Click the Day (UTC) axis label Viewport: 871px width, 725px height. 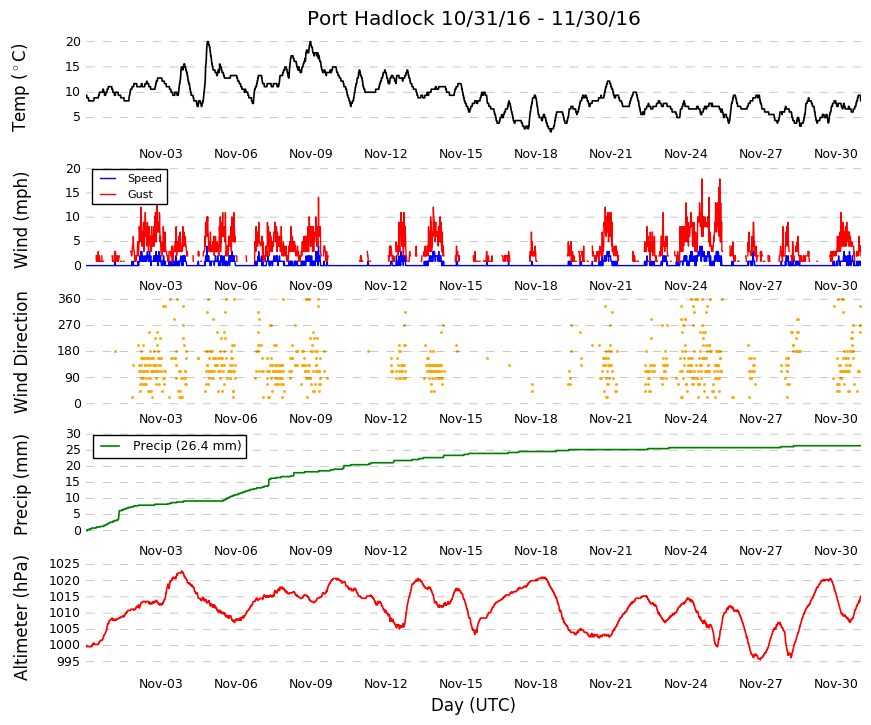click(x=473, y=705)
